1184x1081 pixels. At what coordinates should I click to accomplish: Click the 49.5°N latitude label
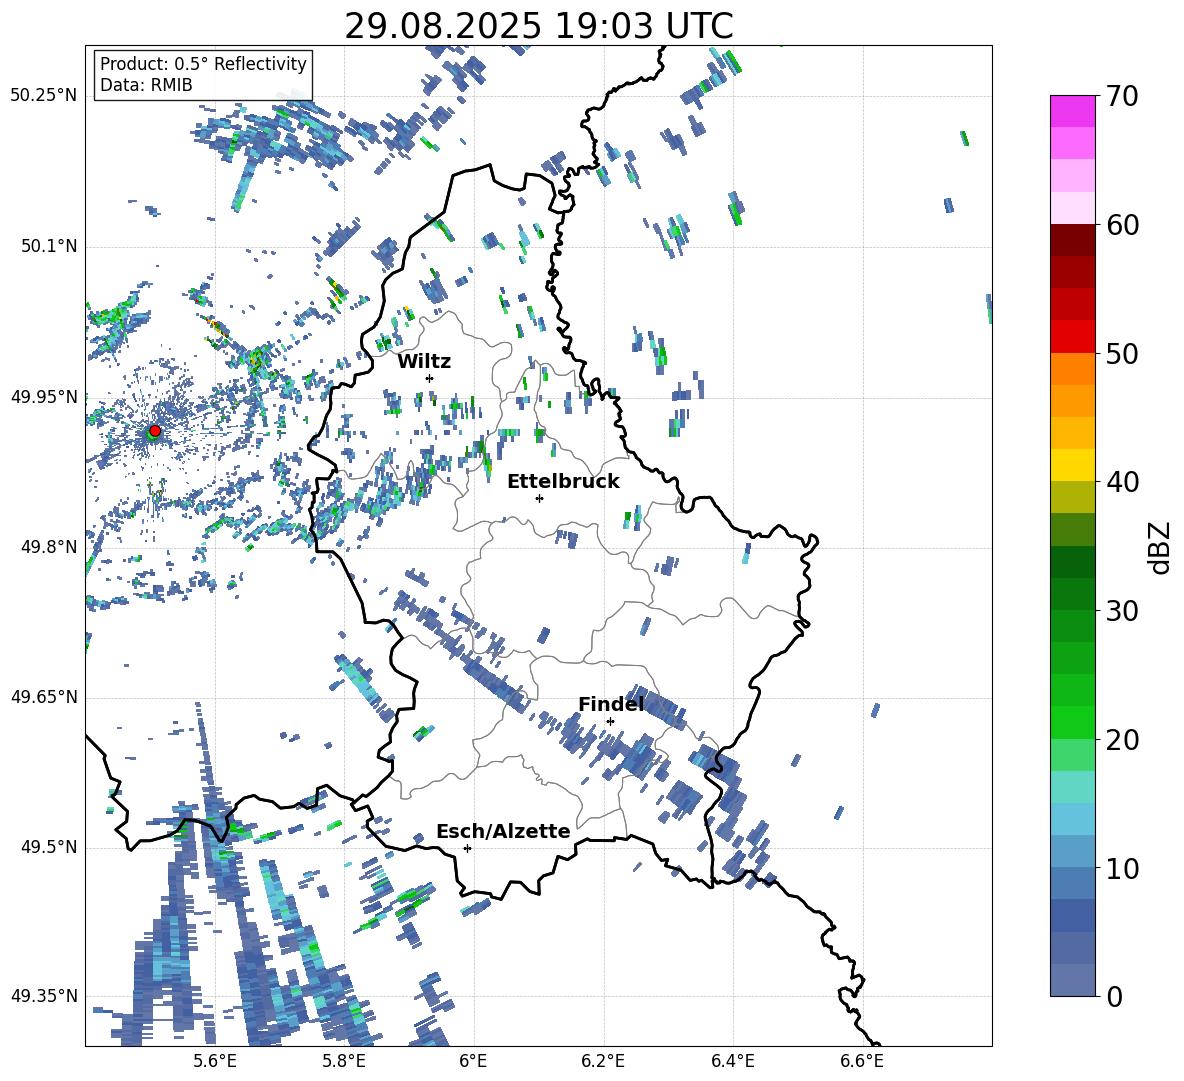[x=49, y=847]
